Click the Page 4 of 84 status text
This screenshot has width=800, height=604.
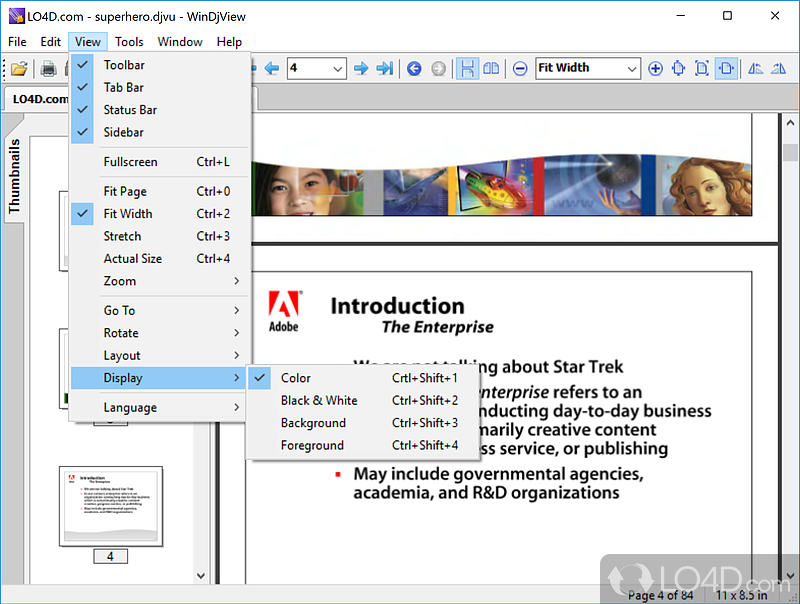[x=660, y=595]
